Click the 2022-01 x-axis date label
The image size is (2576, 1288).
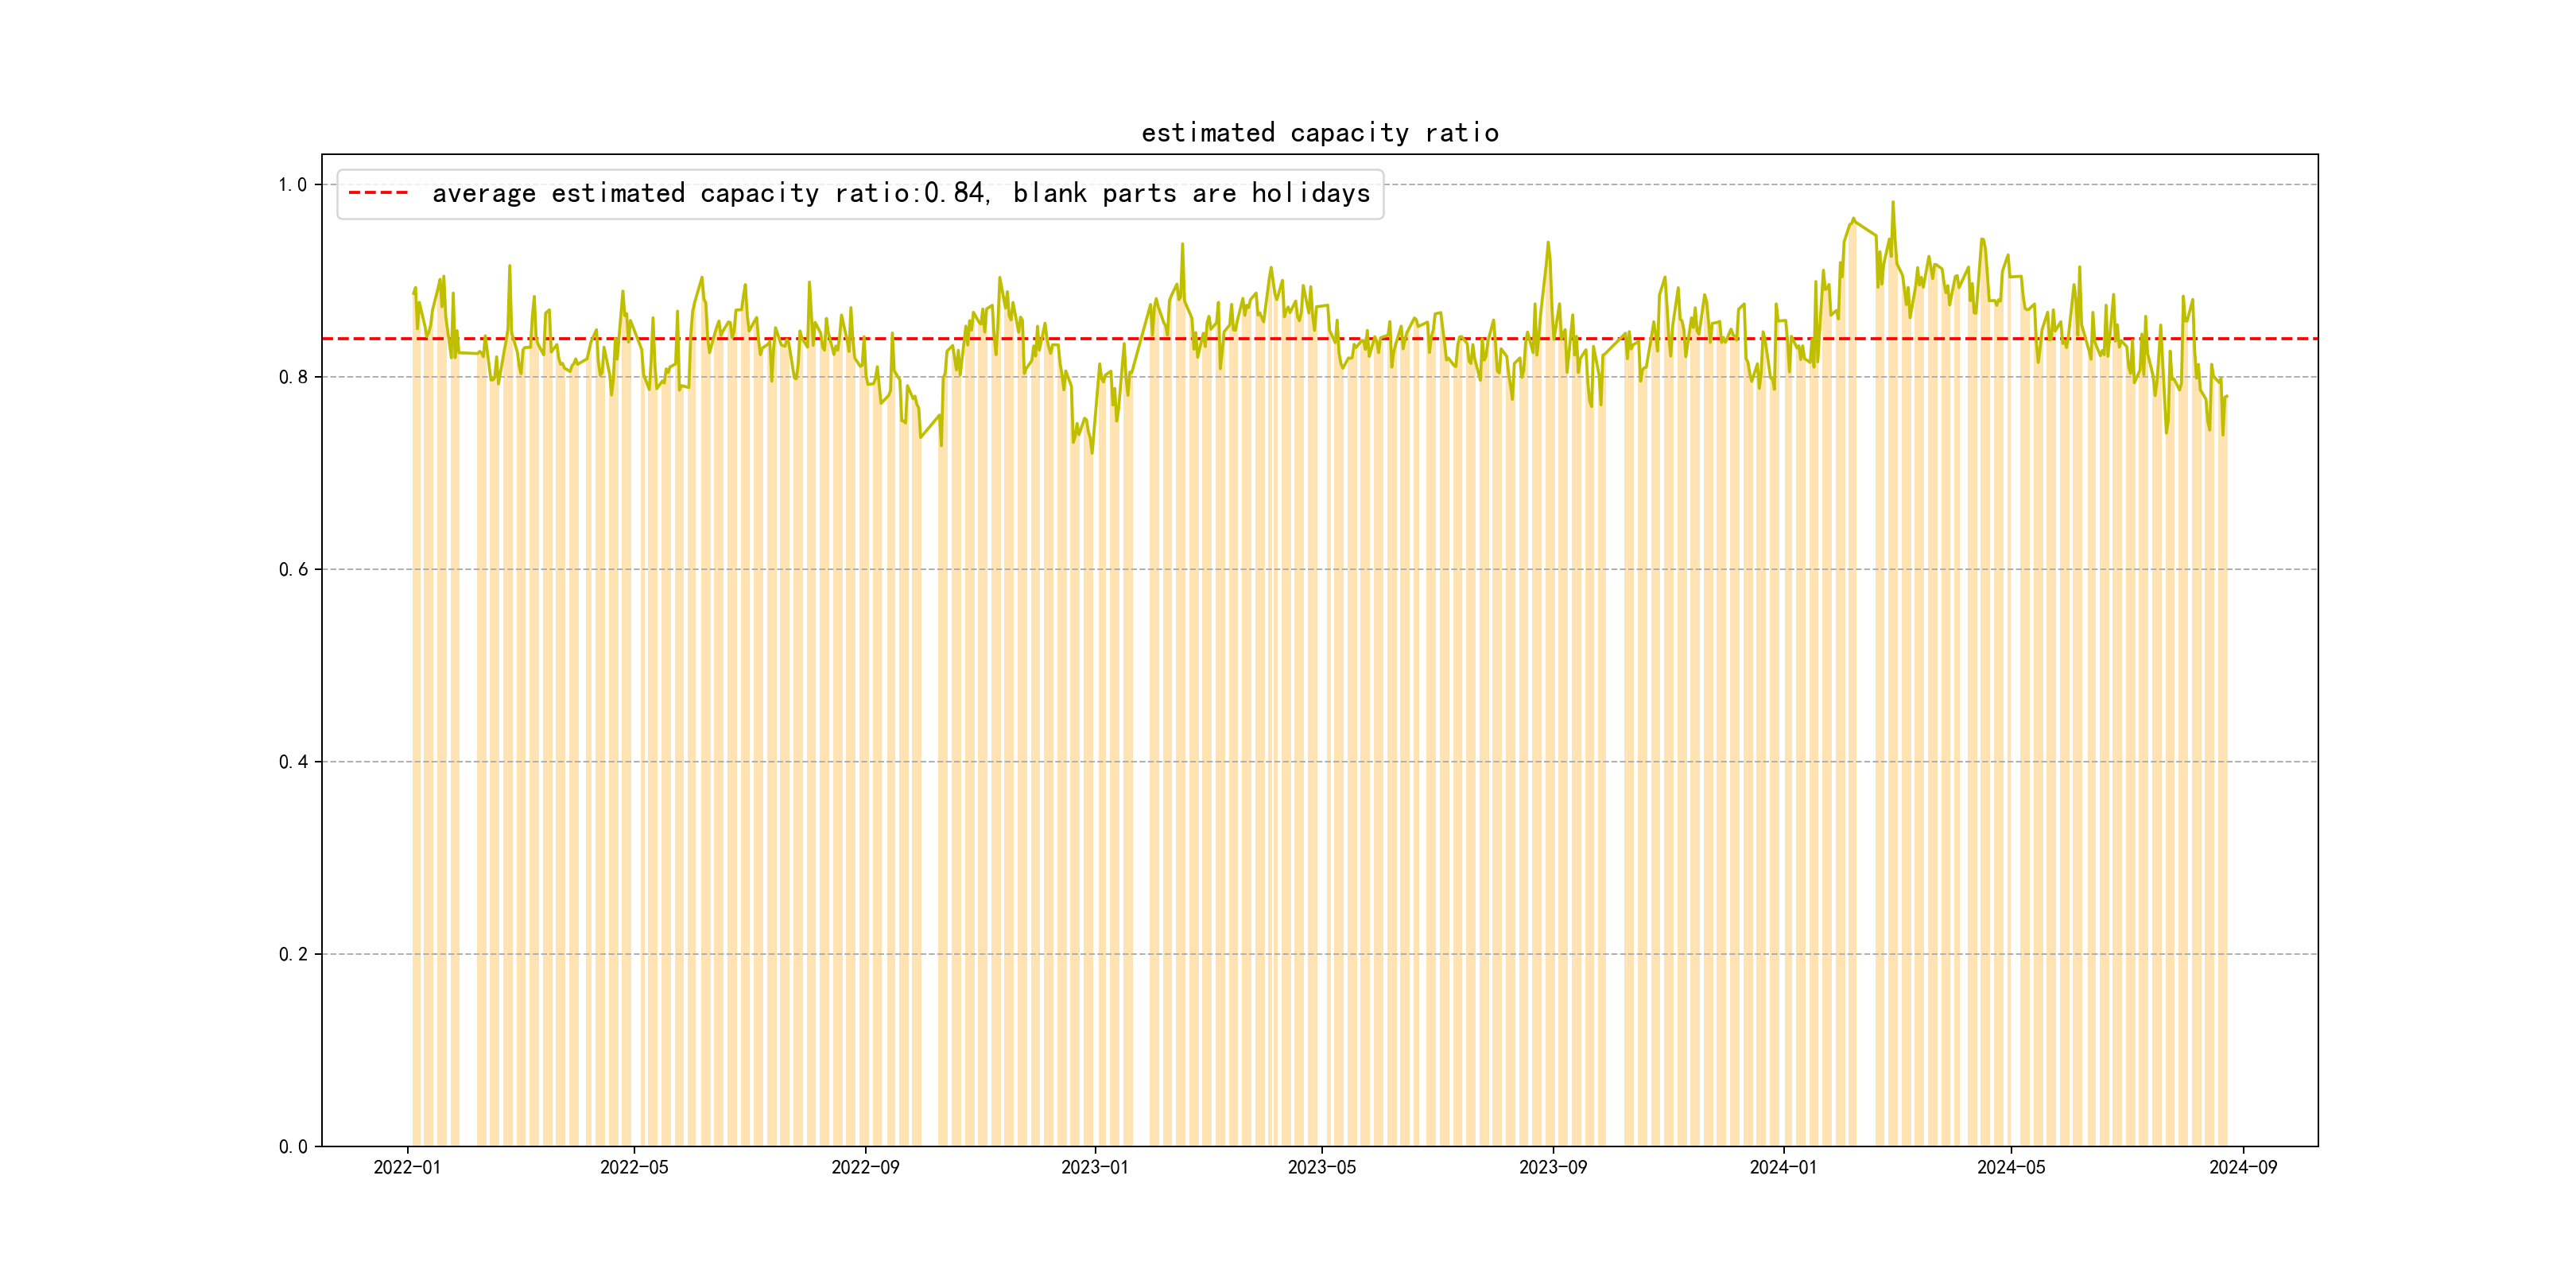point(407,1167)
